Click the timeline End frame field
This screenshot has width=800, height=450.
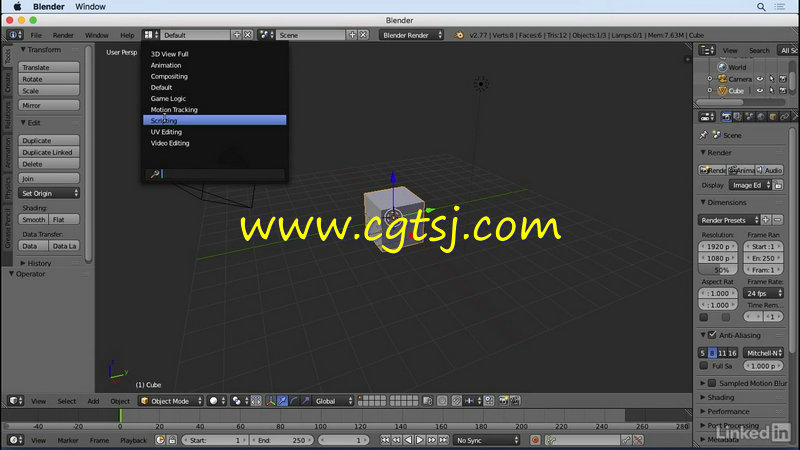pos(282,440)
